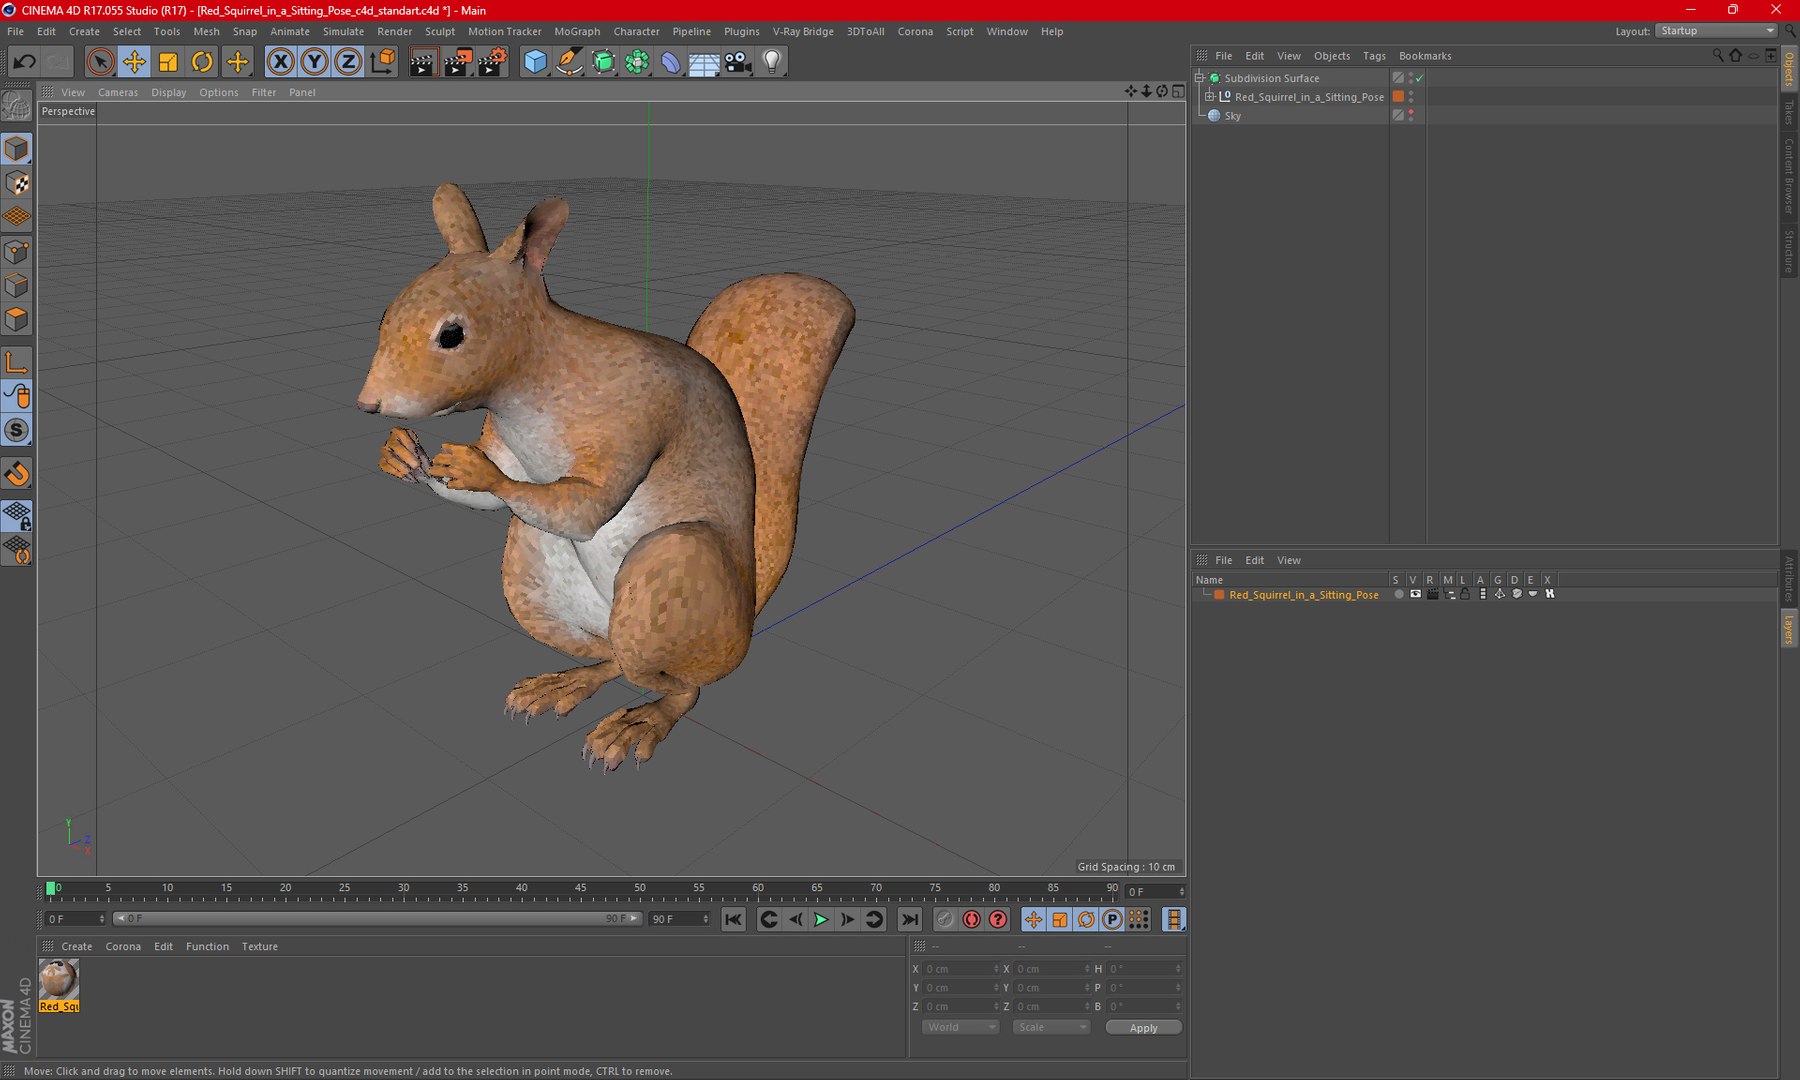Click the Coordinate System toolbar icon

[x=382, y=62]
